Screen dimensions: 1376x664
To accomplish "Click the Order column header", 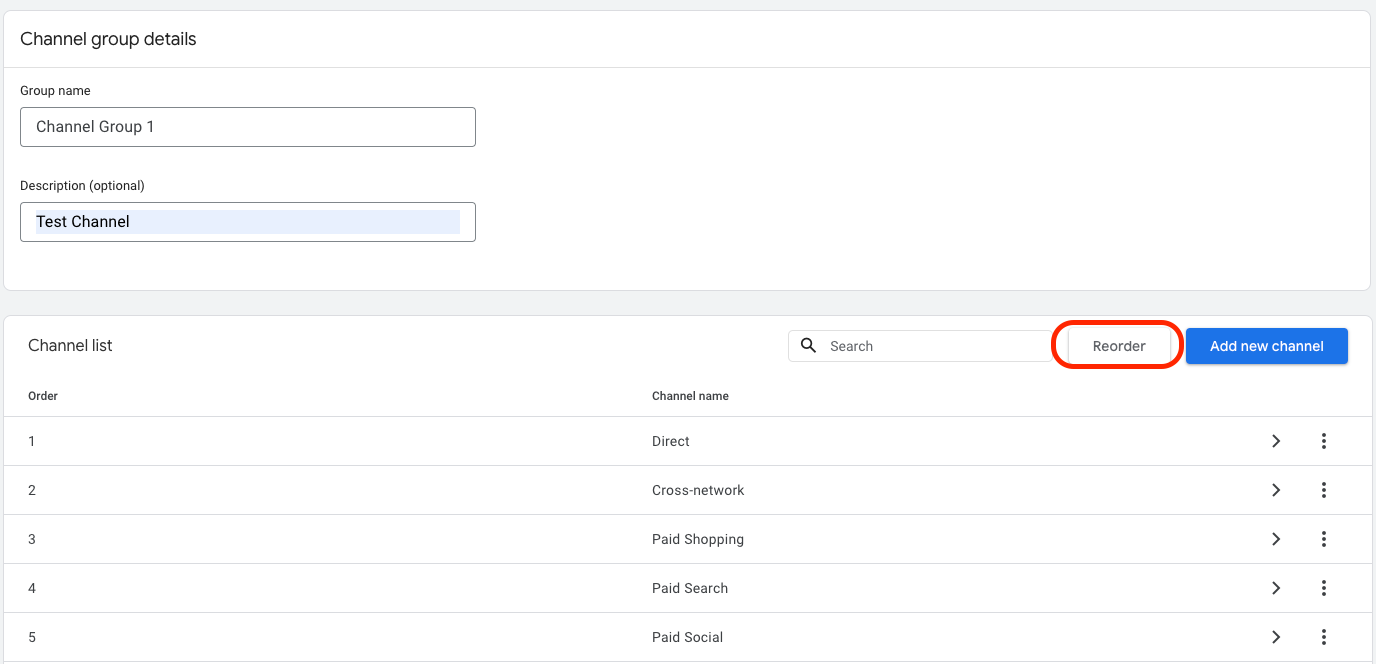I will click(43, 396).
